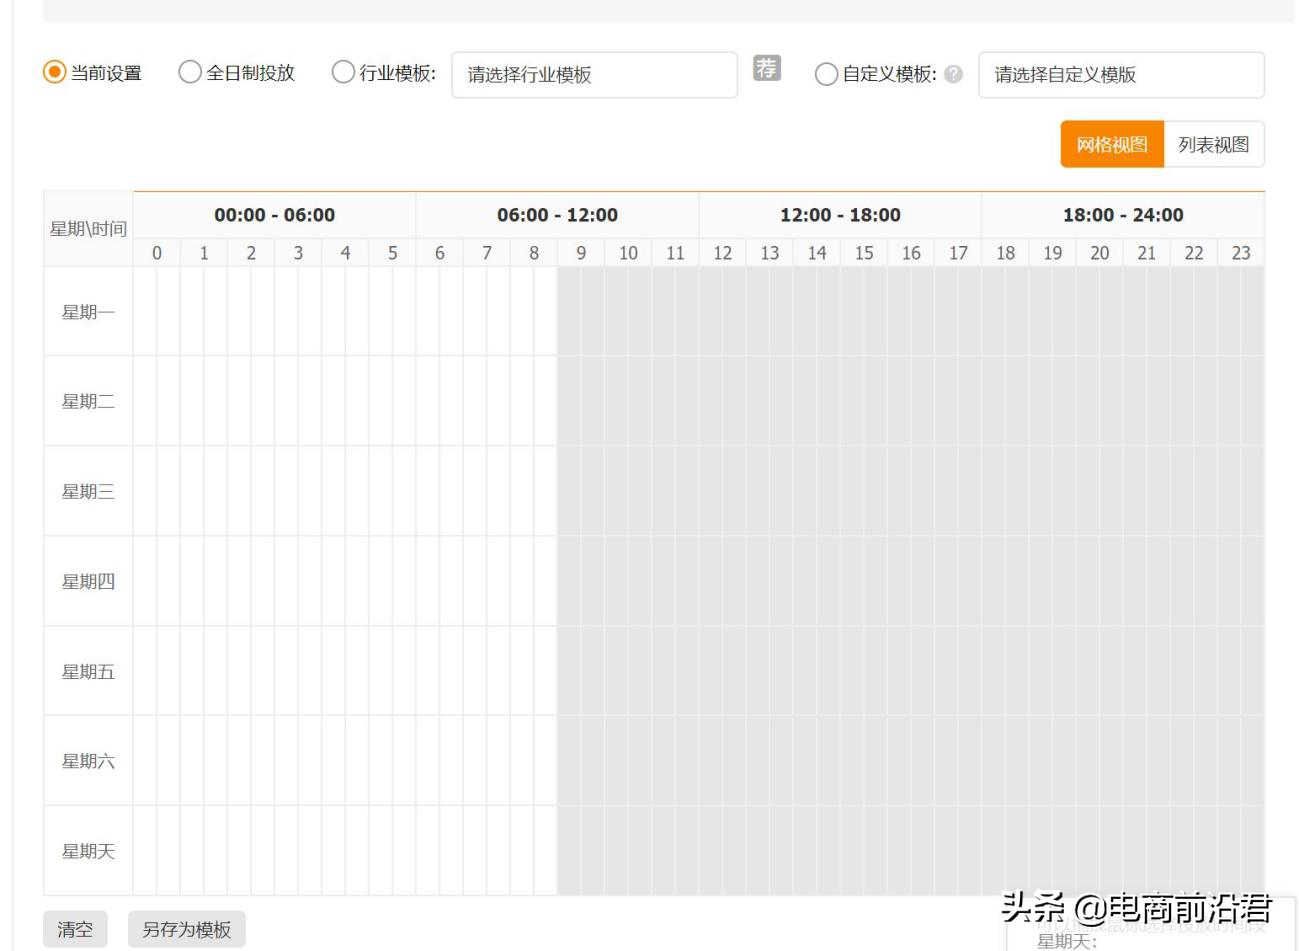Click the 星期\时间 corner header cell

[x=88, y=229]
